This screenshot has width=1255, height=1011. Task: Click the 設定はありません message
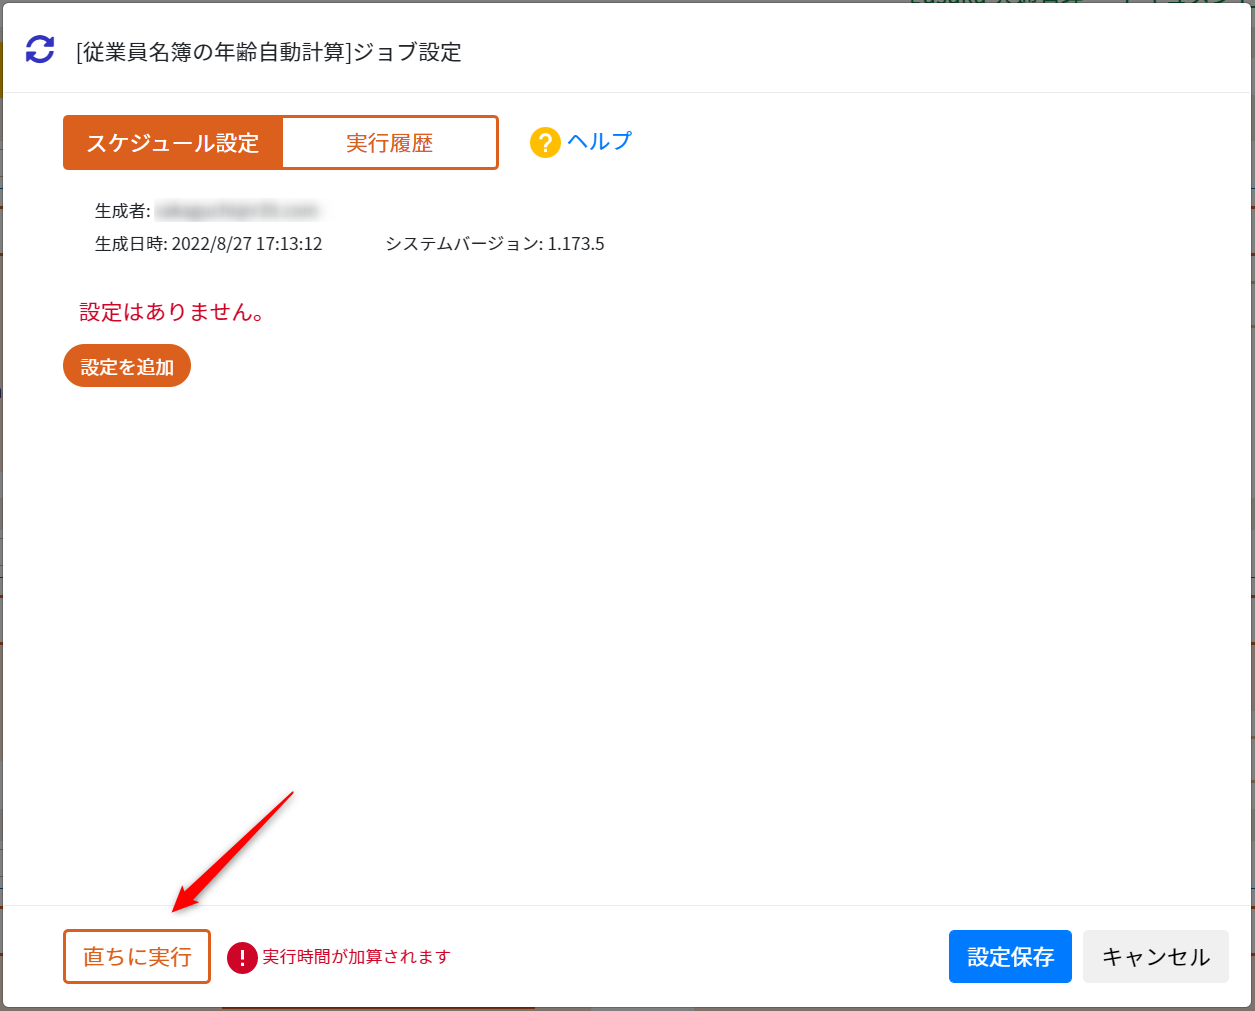point(173,312)
